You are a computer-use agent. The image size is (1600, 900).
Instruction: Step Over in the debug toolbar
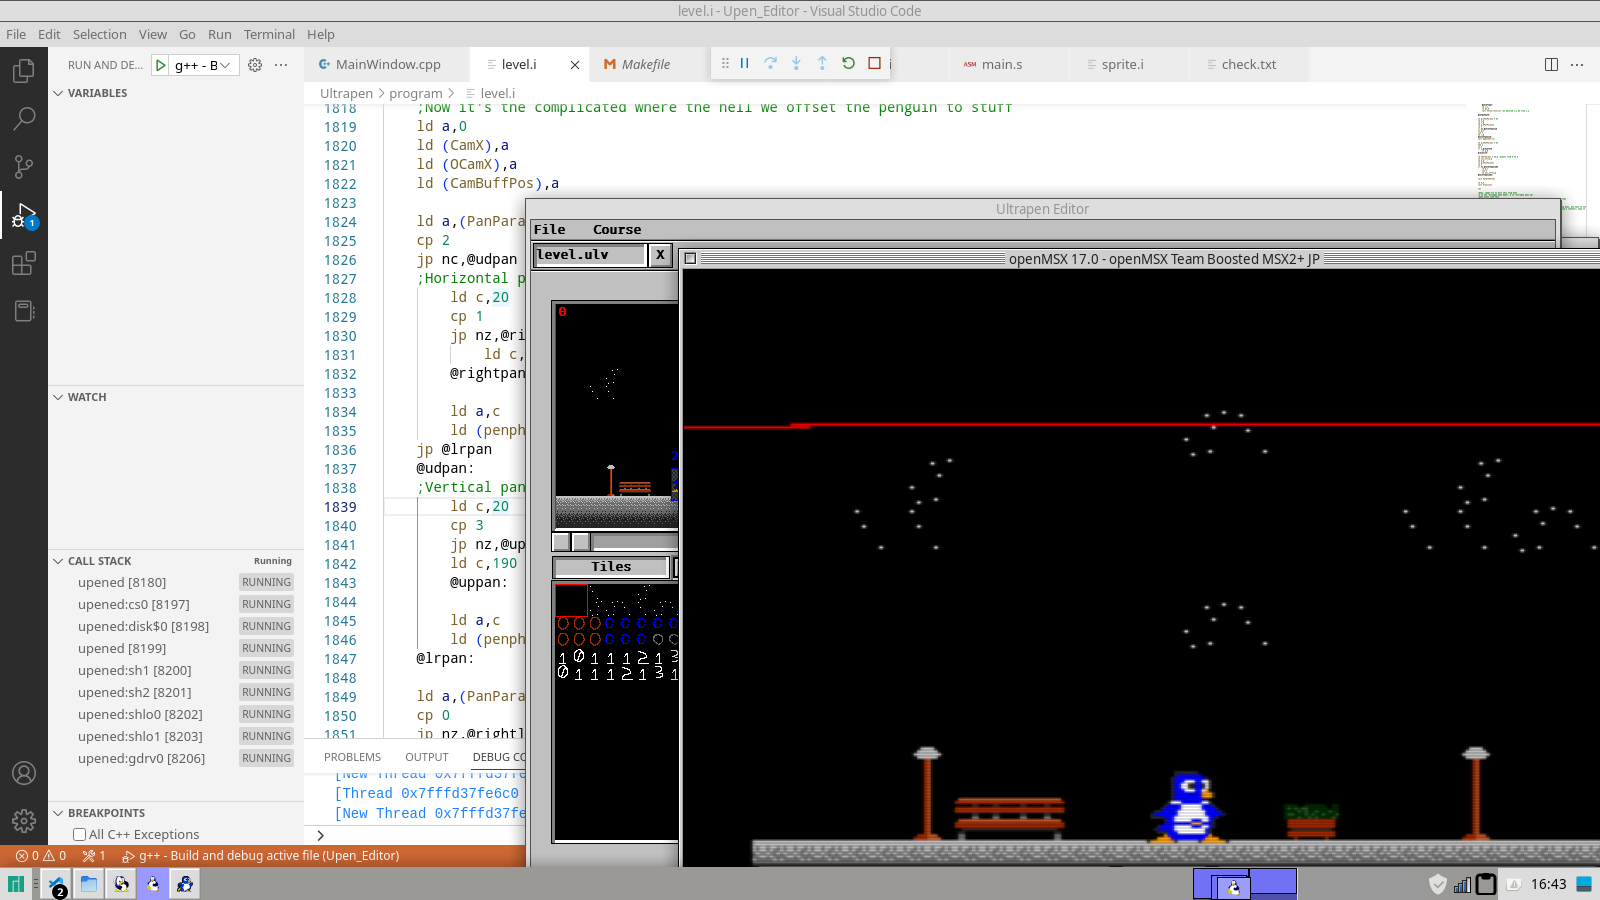click(x=771, y=63)
